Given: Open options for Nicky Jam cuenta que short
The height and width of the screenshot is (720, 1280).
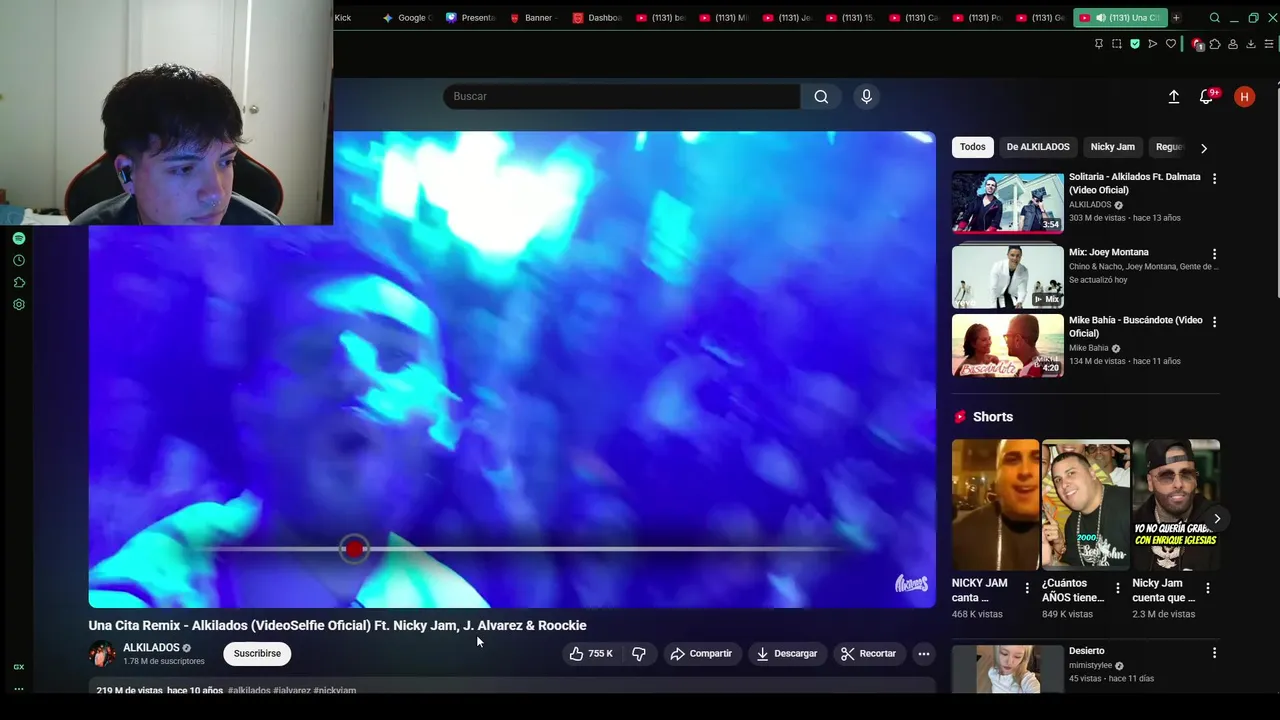Looking at the screenshot, I should (x=1207, y=588).
